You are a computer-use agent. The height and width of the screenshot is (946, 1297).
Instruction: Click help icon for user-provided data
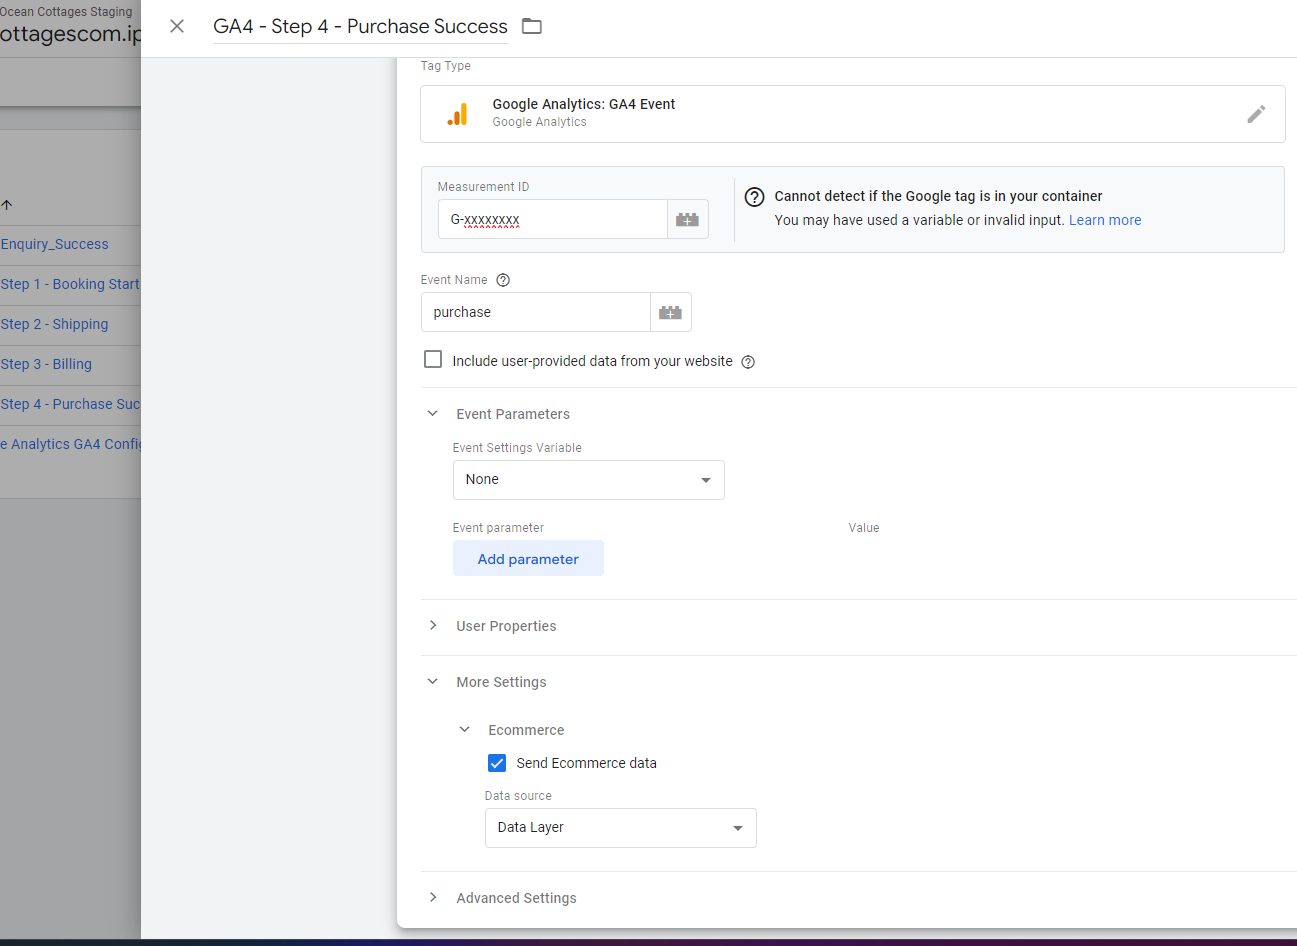pyautogui.click(x=748, y=362)
